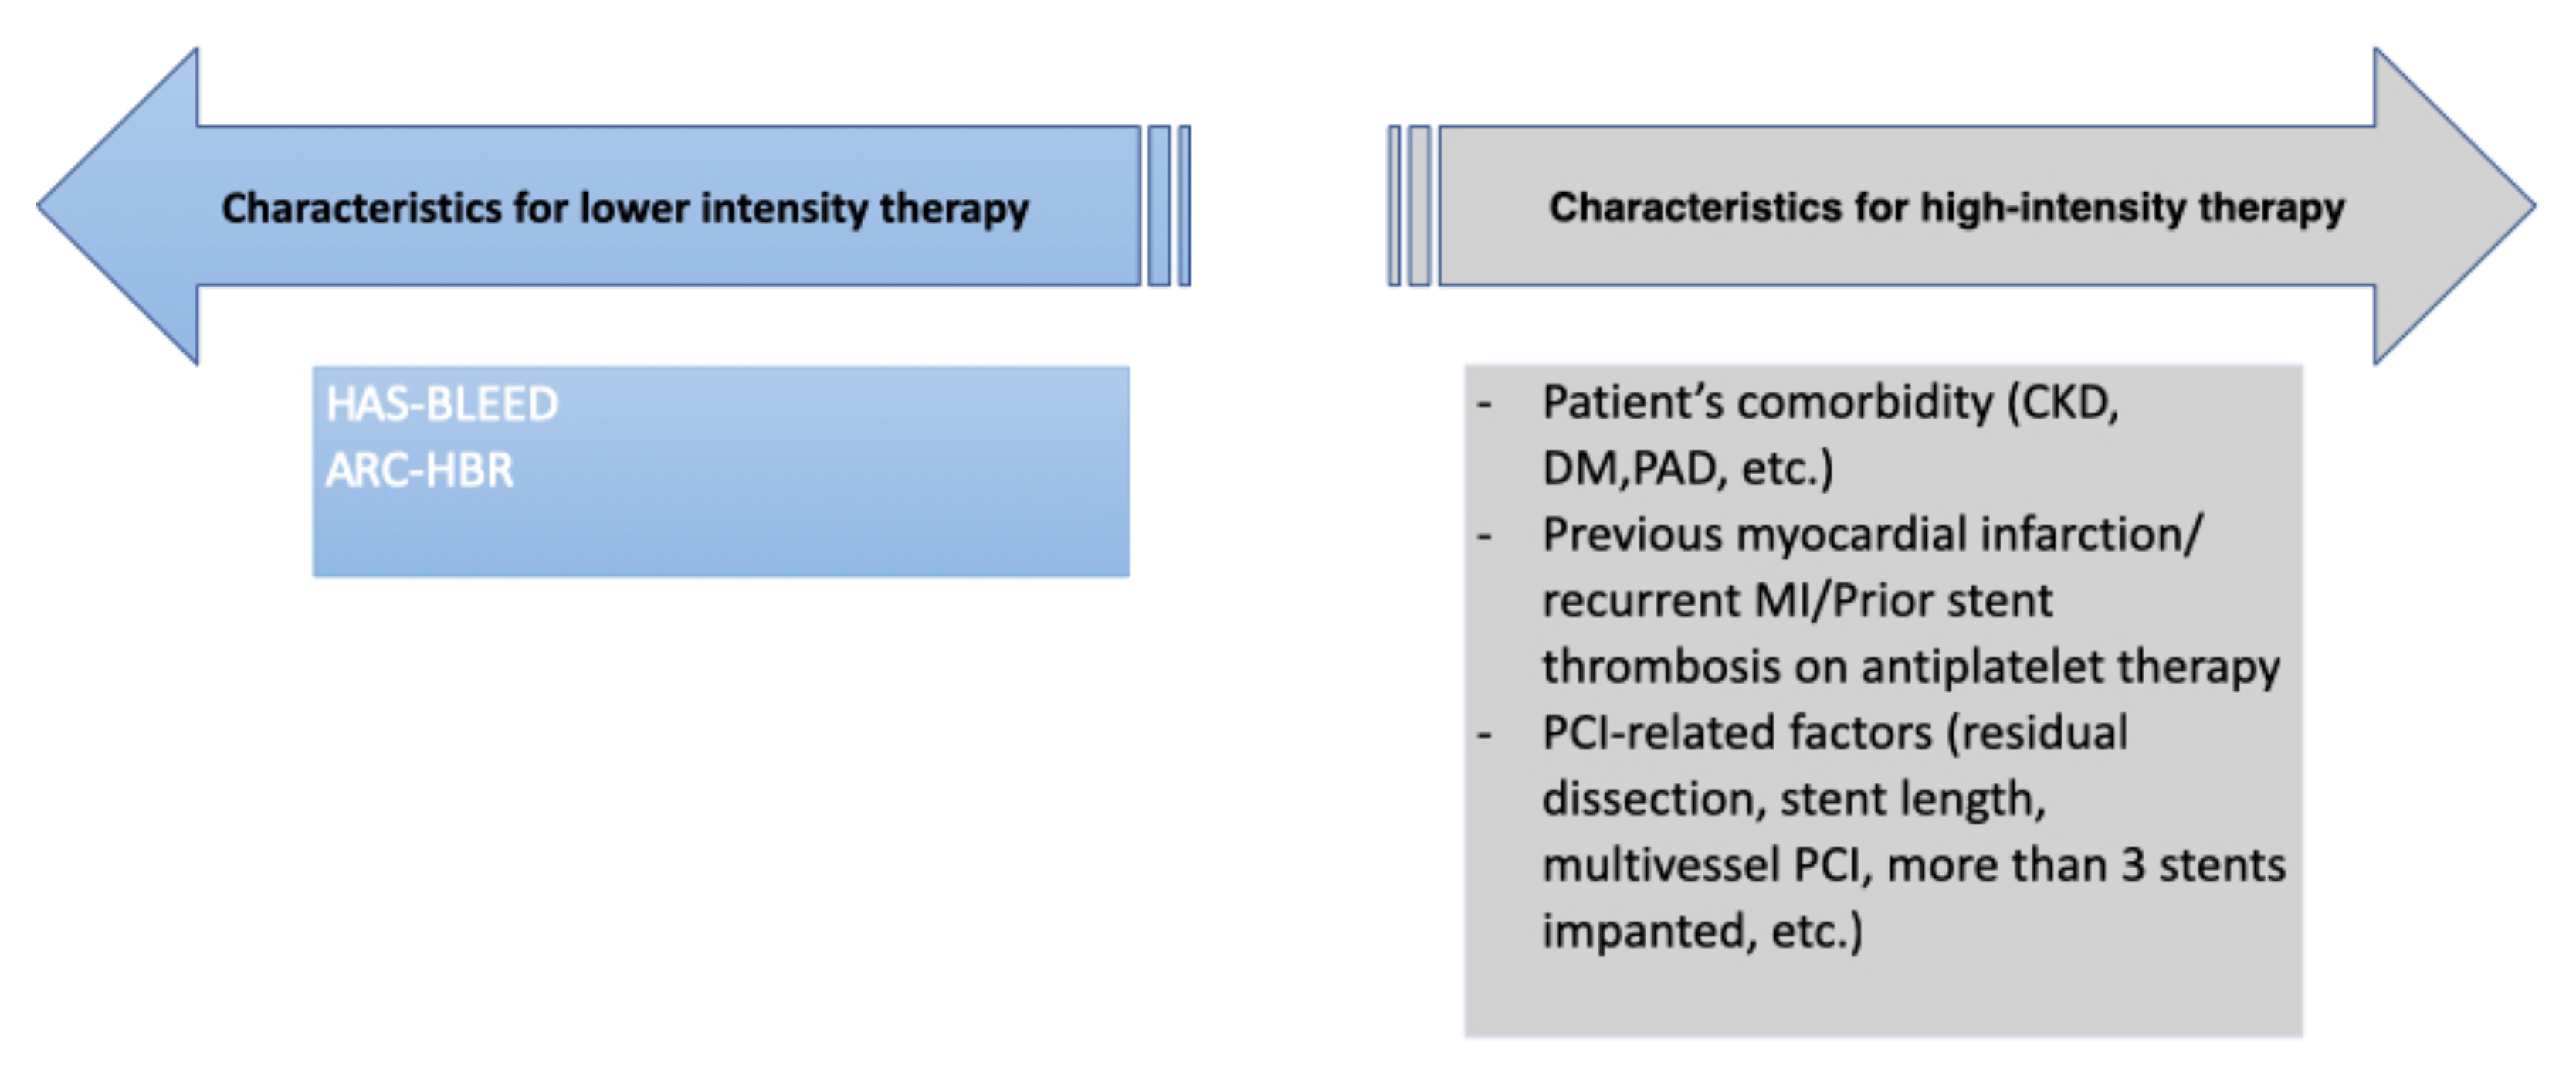Image resolution: width=2576 pixels, height=1080 pixels.
Task: Click the ARC-HBR label
Action: click(420, 470)
